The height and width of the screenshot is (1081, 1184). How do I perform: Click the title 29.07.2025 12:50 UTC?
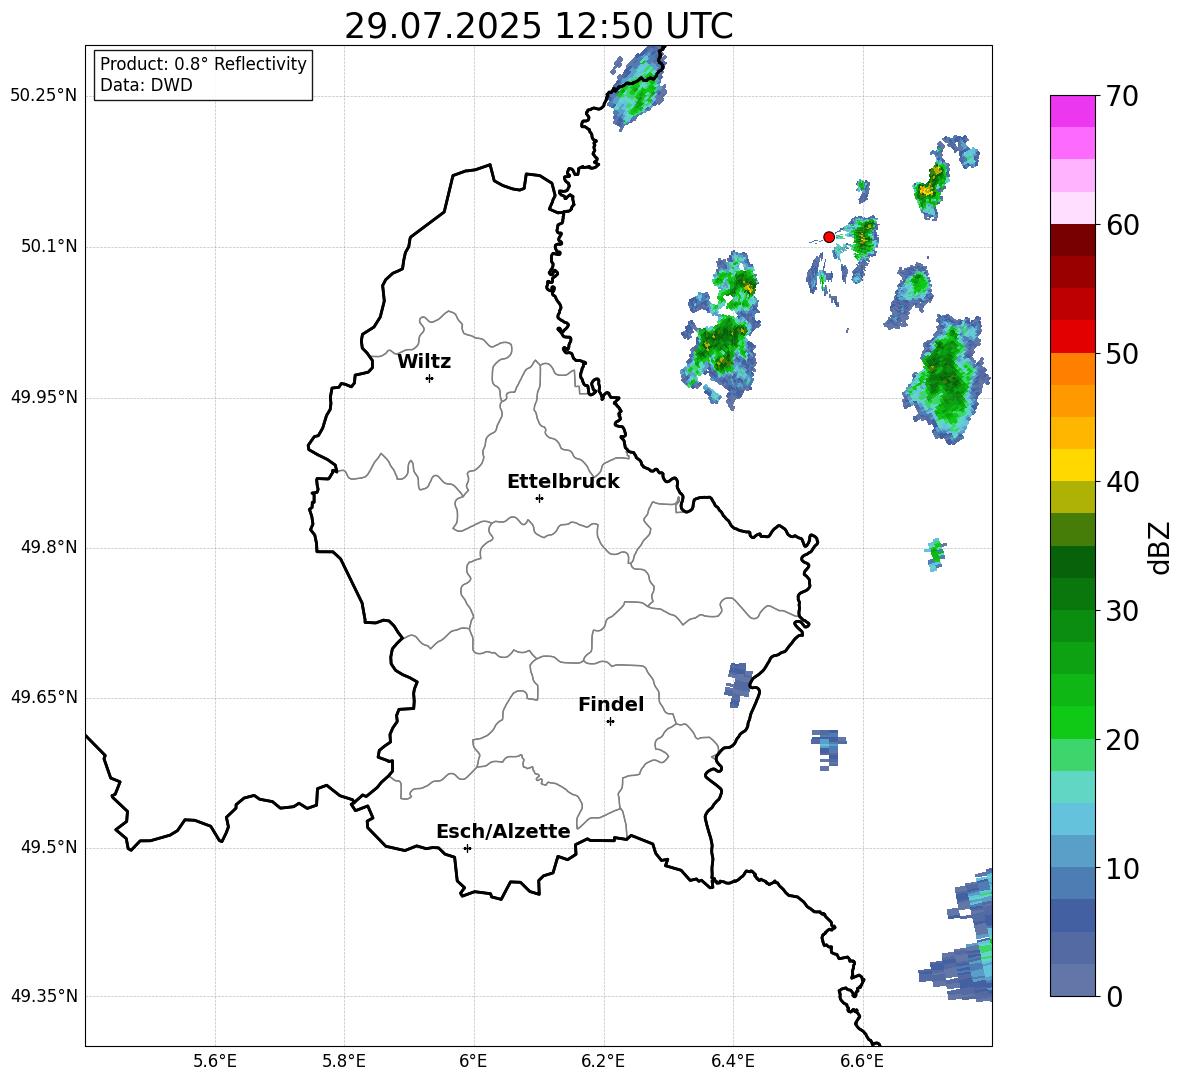point(538,26)
